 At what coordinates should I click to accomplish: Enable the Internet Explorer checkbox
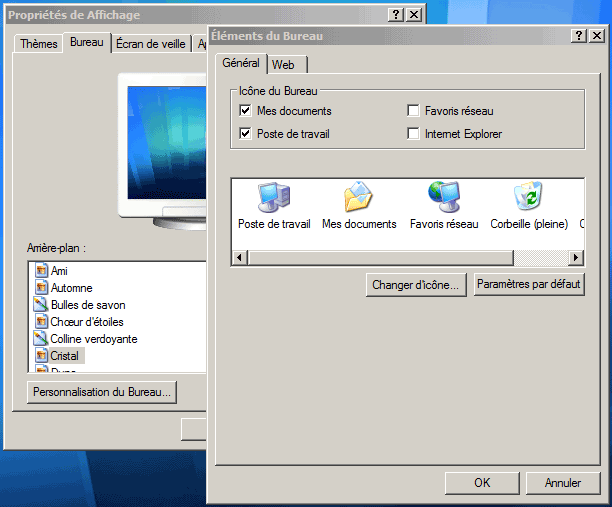(x=413, y=133)
